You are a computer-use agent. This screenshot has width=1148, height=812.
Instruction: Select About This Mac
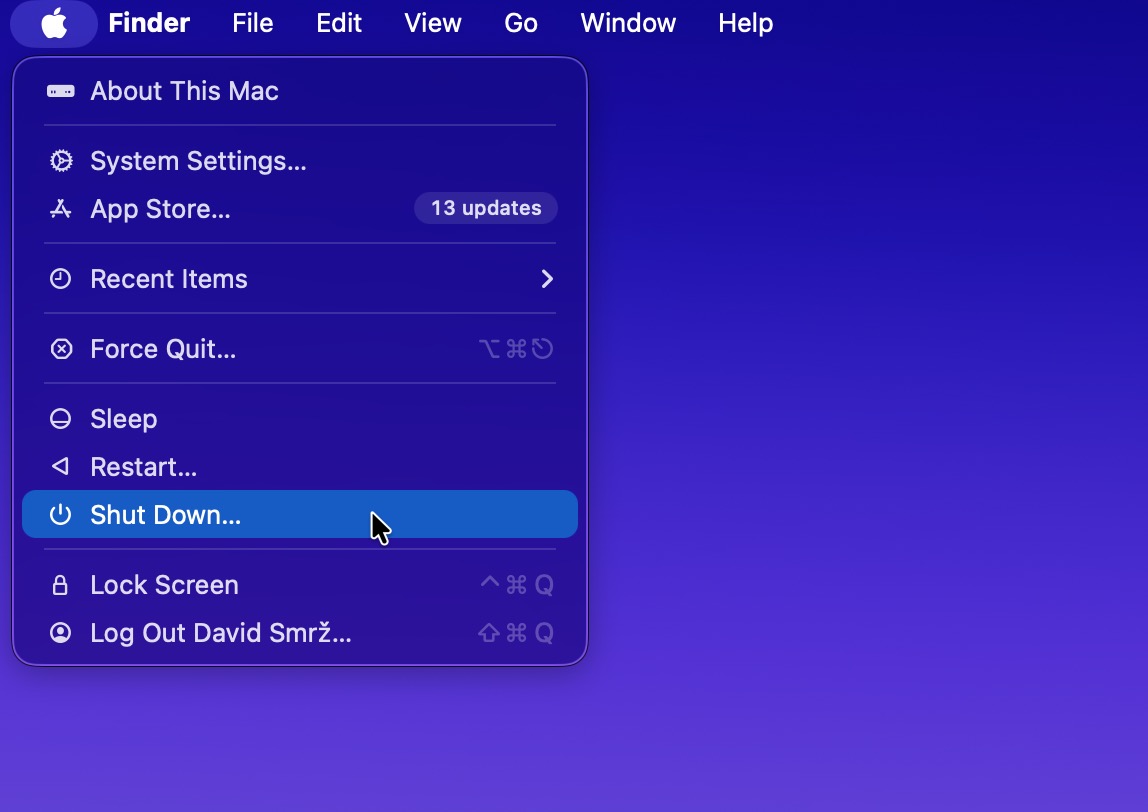tap(185, 91)
